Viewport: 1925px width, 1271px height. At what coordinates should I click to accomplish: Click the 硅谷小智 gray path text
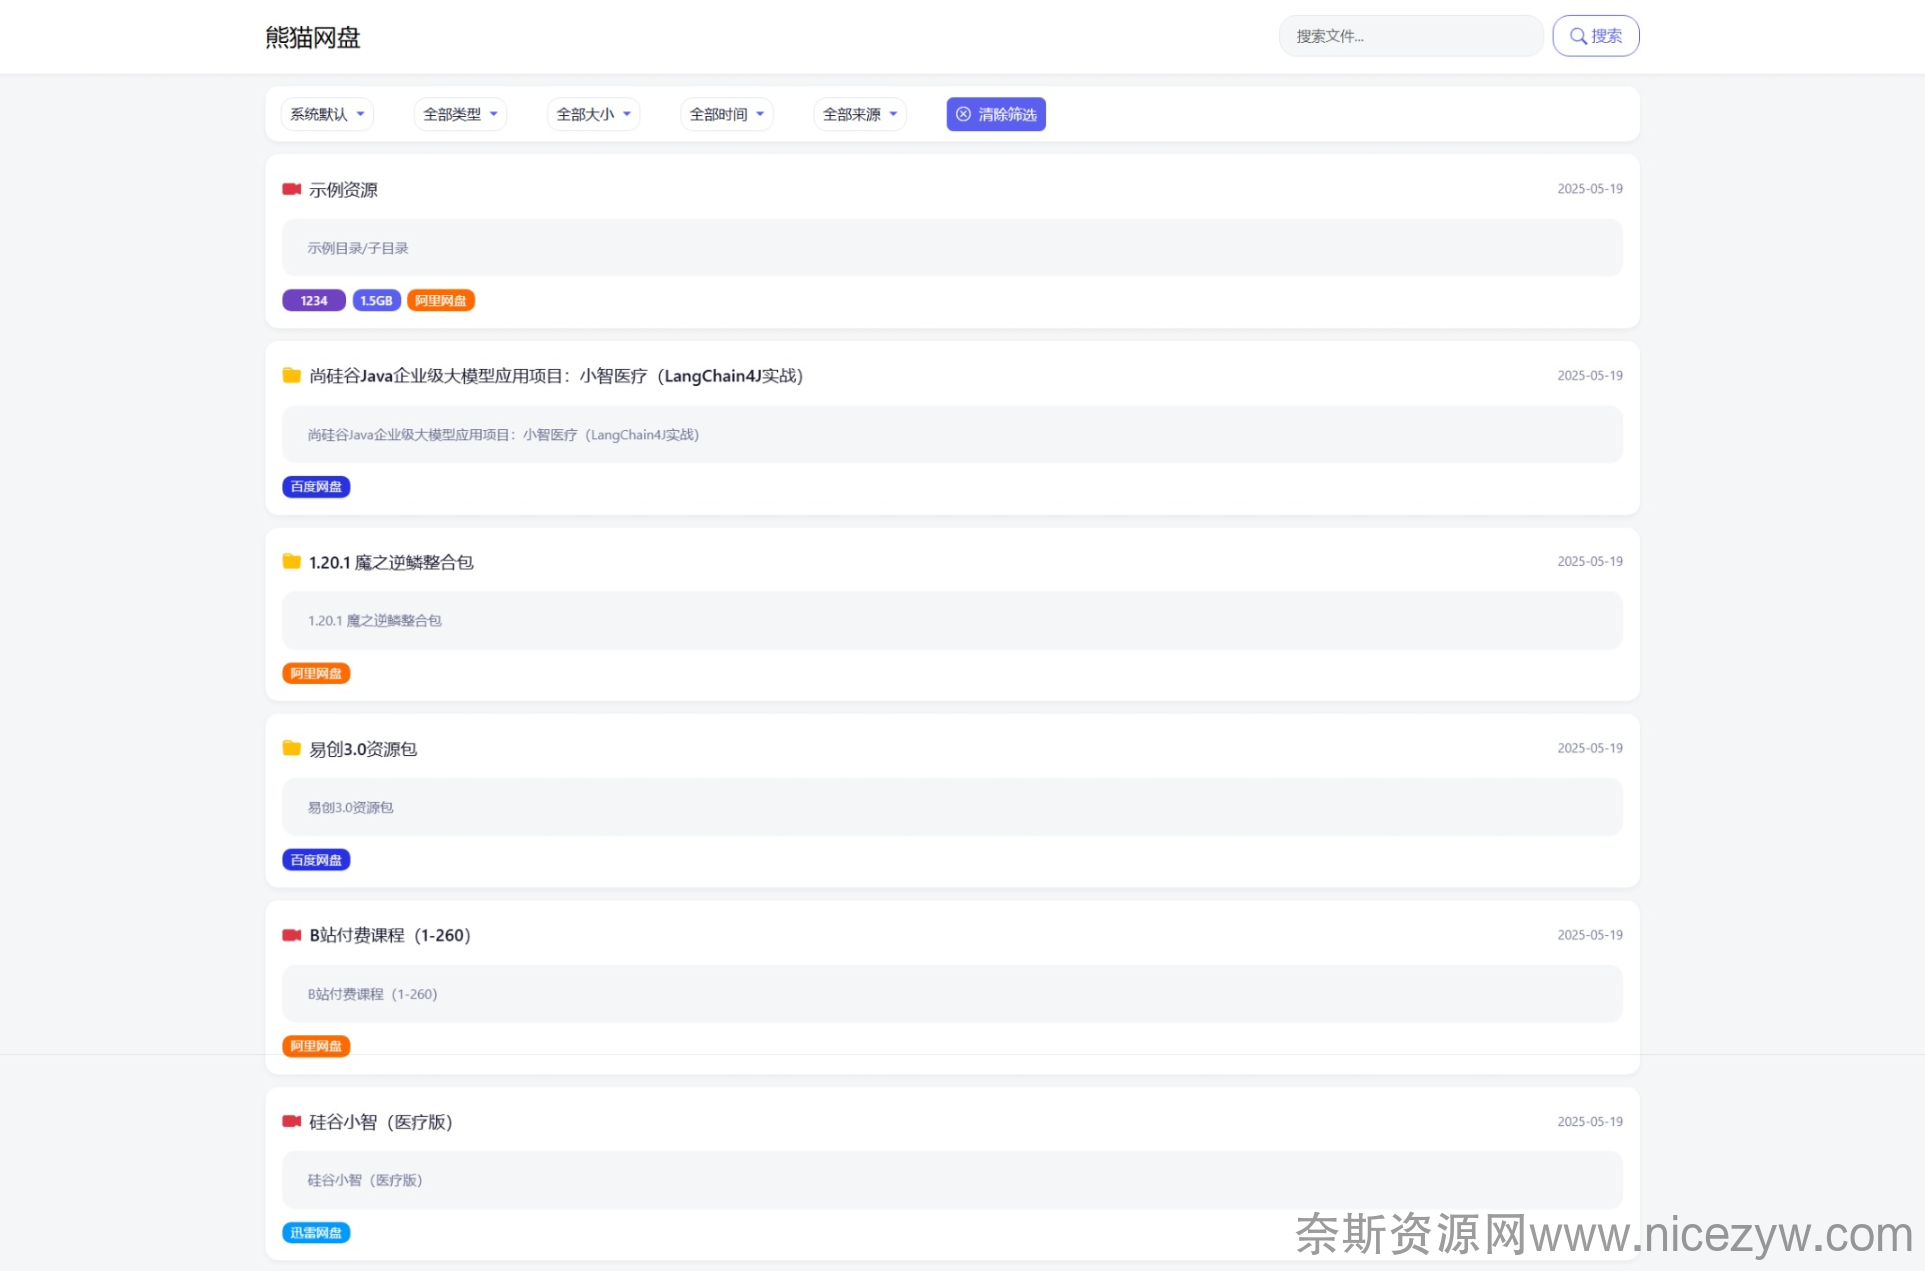(x=365, y=1181)
